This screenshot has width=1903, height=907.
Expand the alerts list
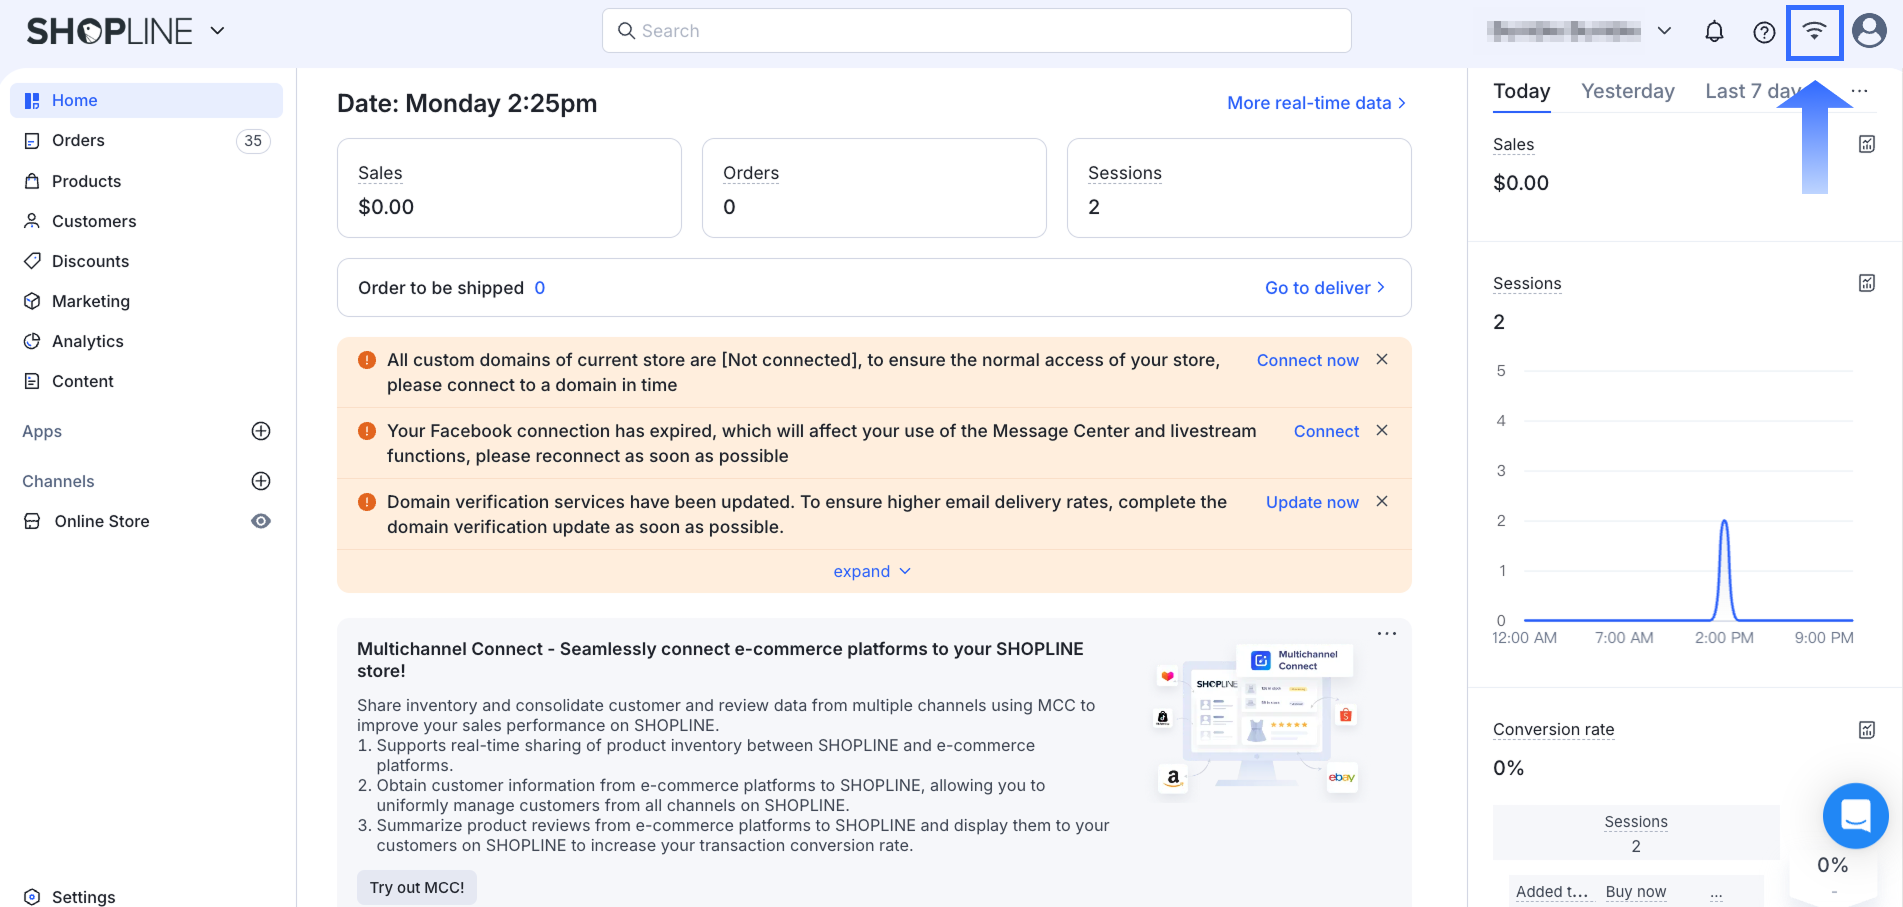872,571
